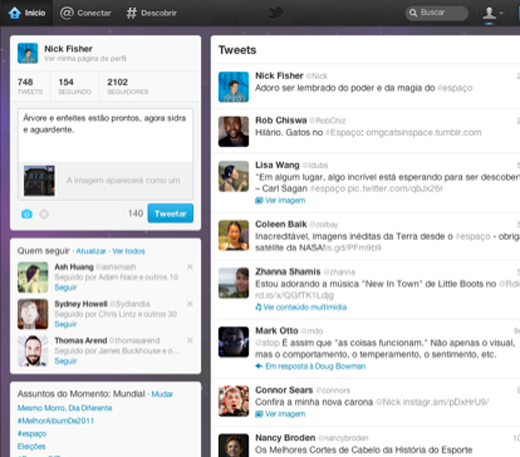
Task: Open Rob Chiswa's avatar
Action: [x=233, y=131]
